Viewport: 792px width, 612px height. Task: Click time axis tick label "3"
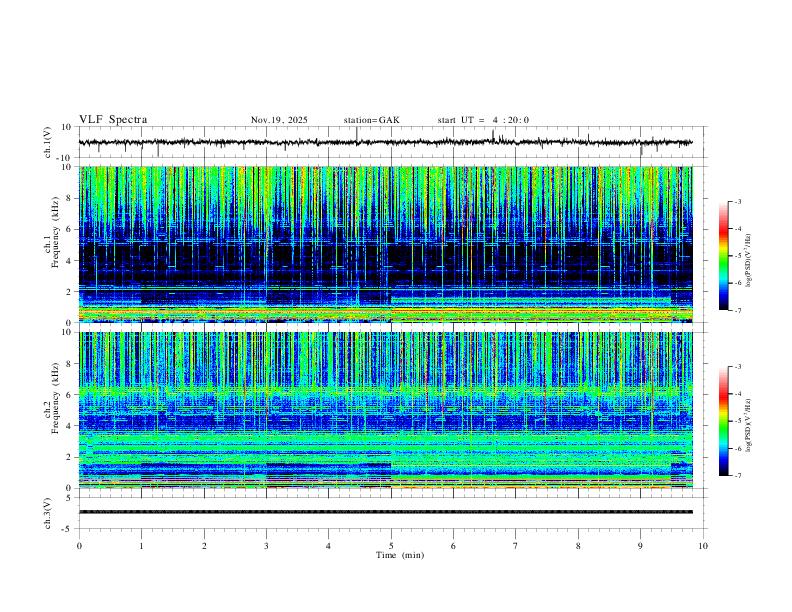click(266, 546)
